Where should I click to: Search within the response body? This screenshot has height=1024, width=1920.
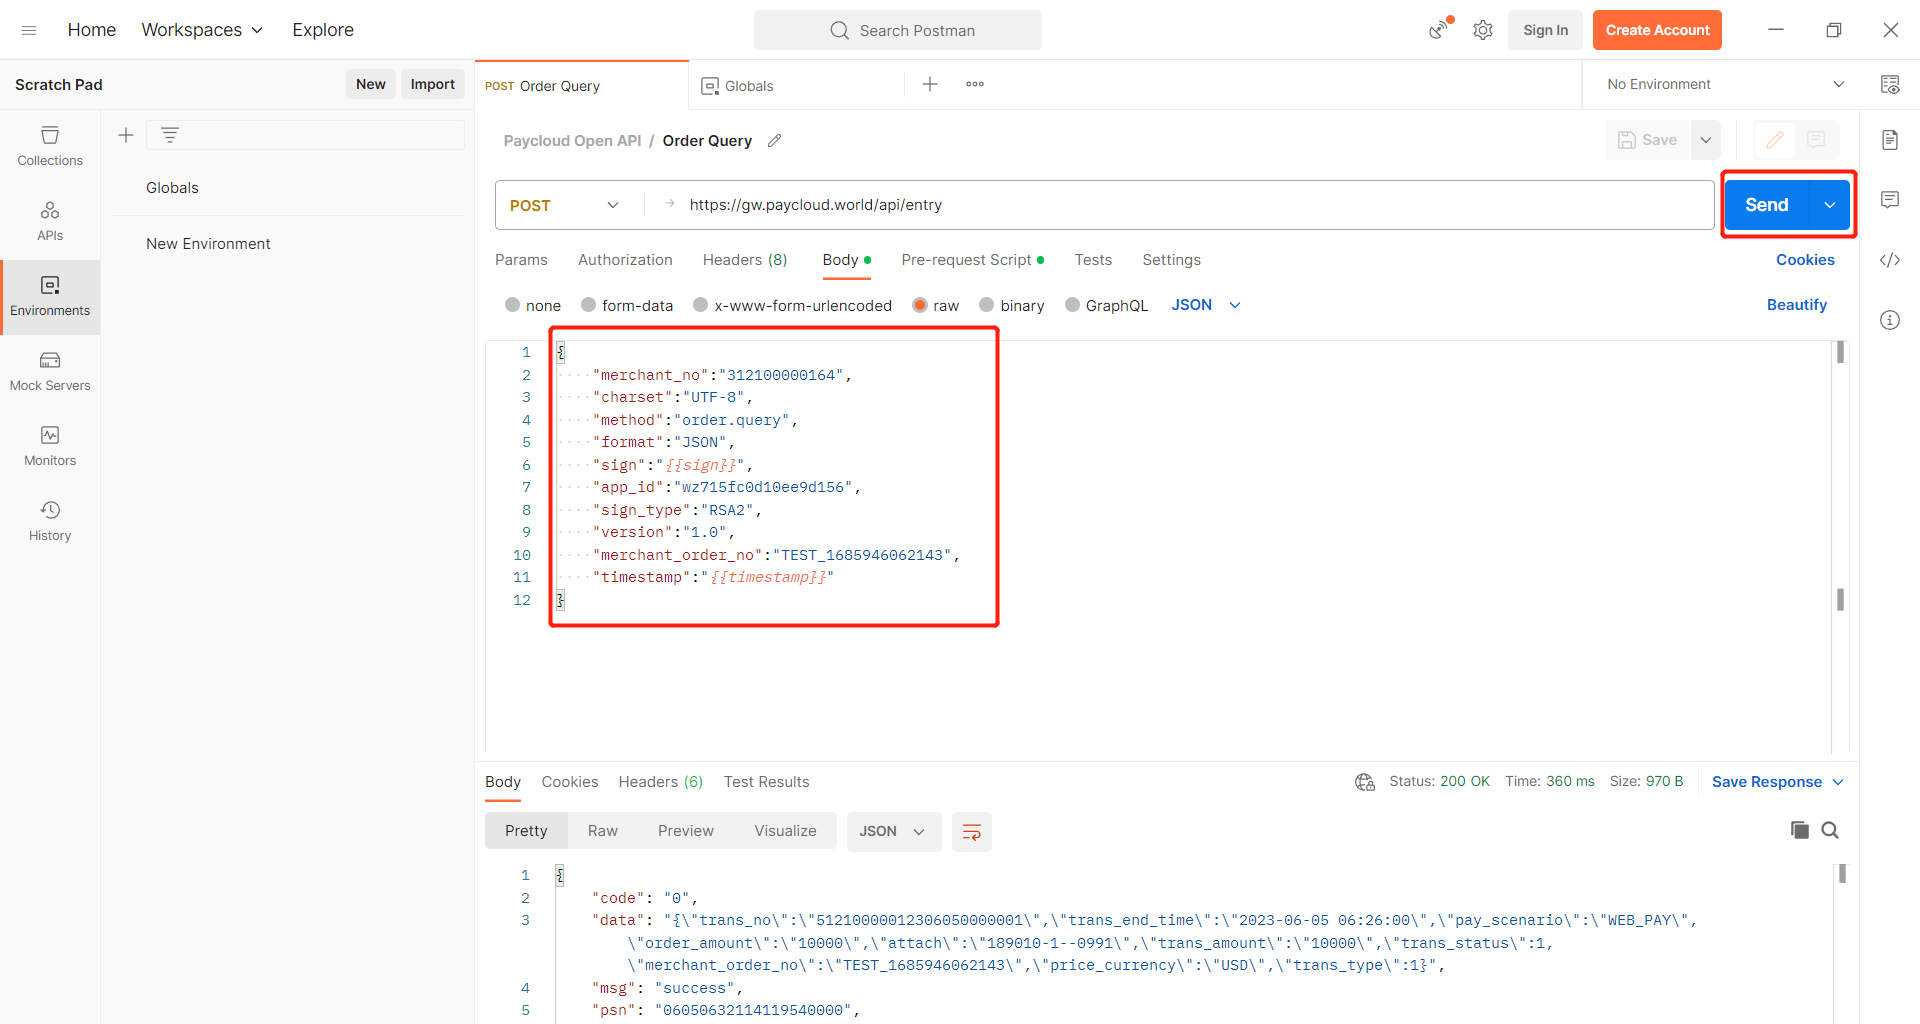tap(1830, 830)
